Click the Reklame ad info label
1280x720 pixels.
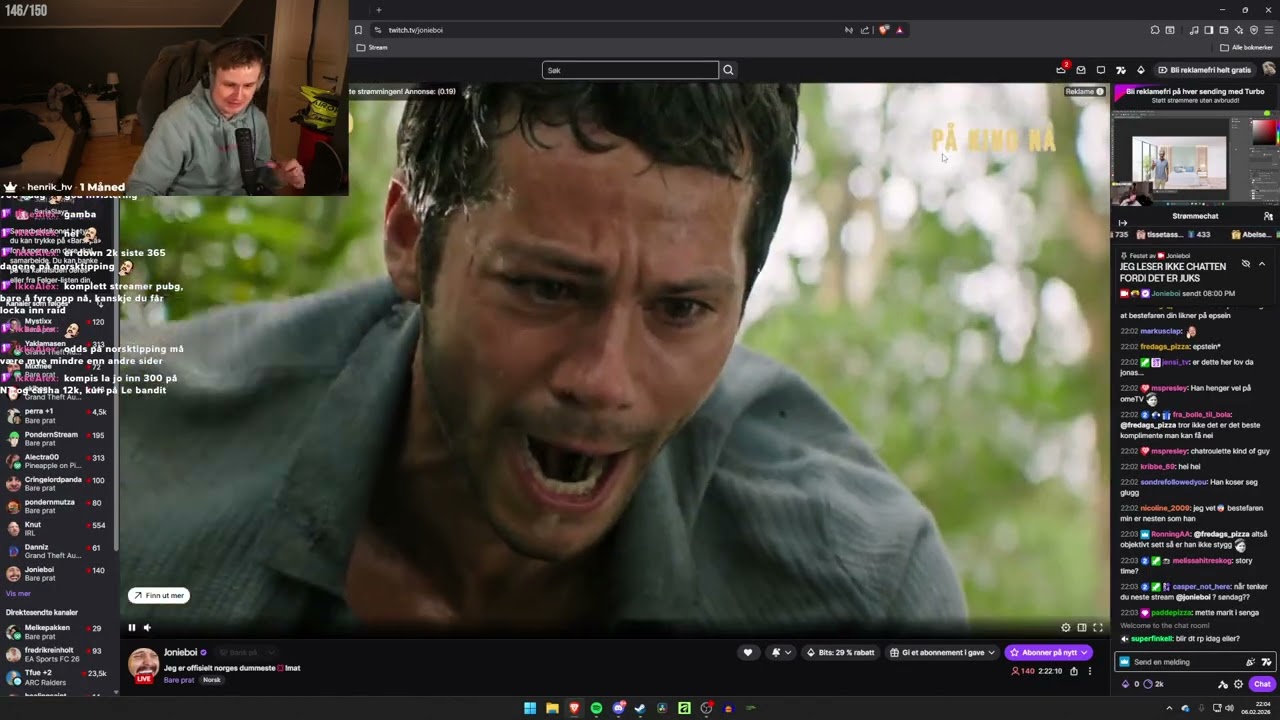1085,92
